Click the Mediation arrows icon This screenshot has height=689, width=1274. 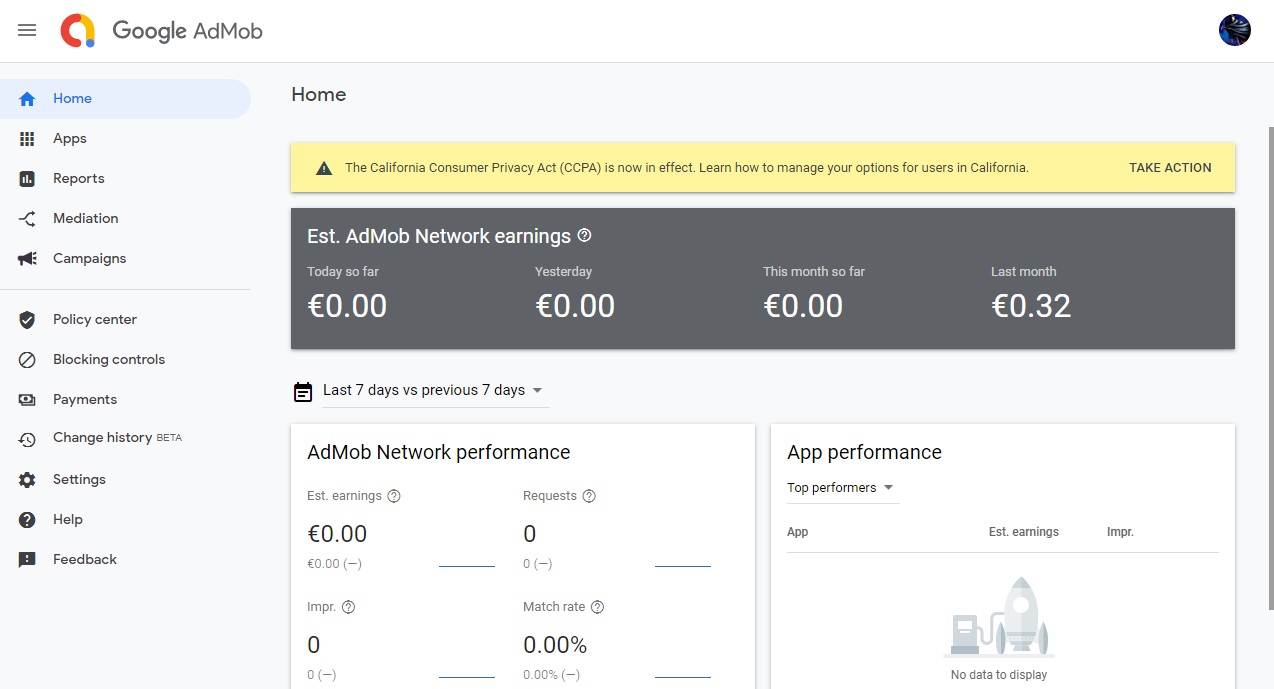pos(27,219)
